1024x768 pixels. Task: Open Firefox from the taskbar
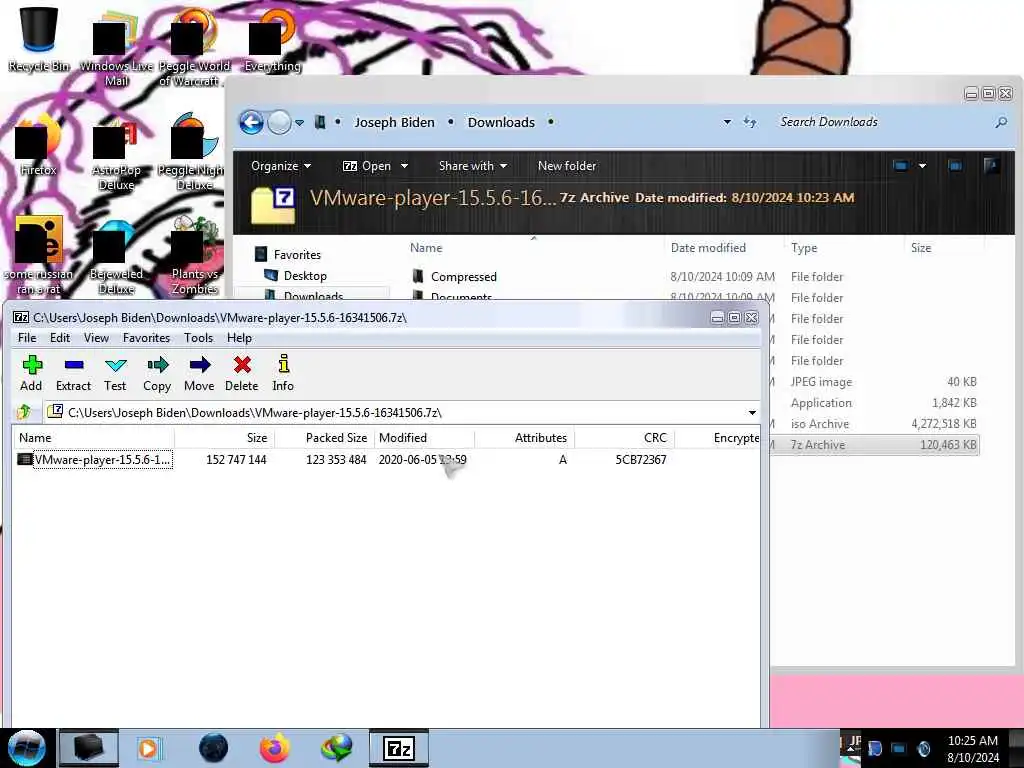[275, 748]
